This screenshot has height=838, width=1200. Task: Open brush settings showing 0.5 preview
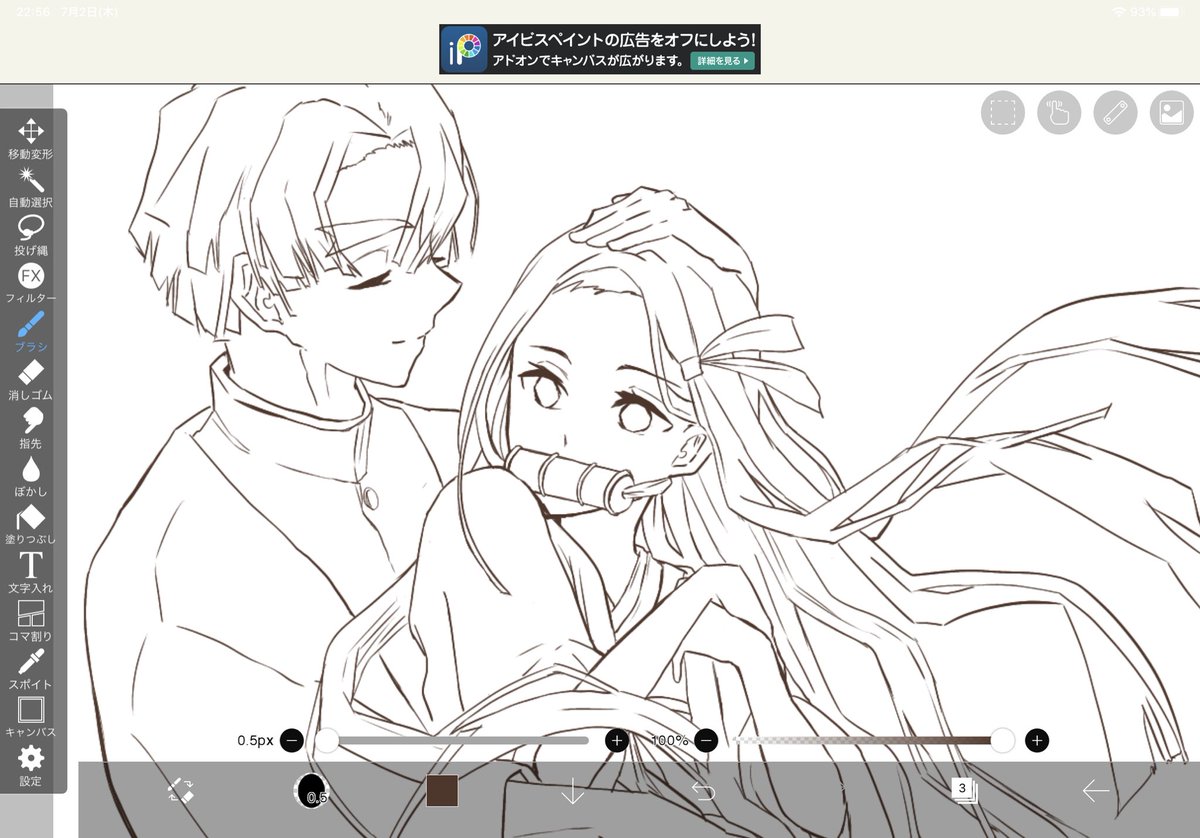pos(312,791)
